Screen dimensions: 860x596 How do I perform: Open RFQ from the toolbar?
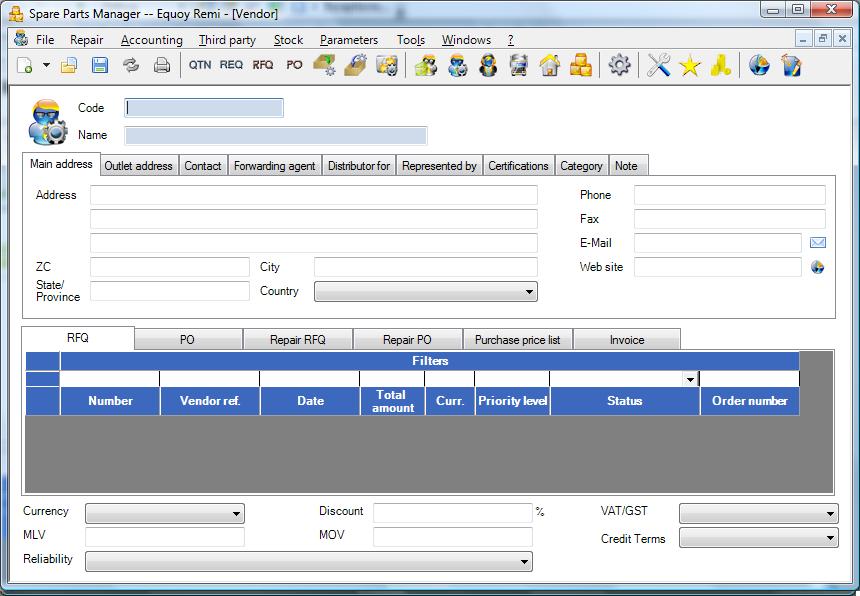pyautogui.click(x=263, y=65)
